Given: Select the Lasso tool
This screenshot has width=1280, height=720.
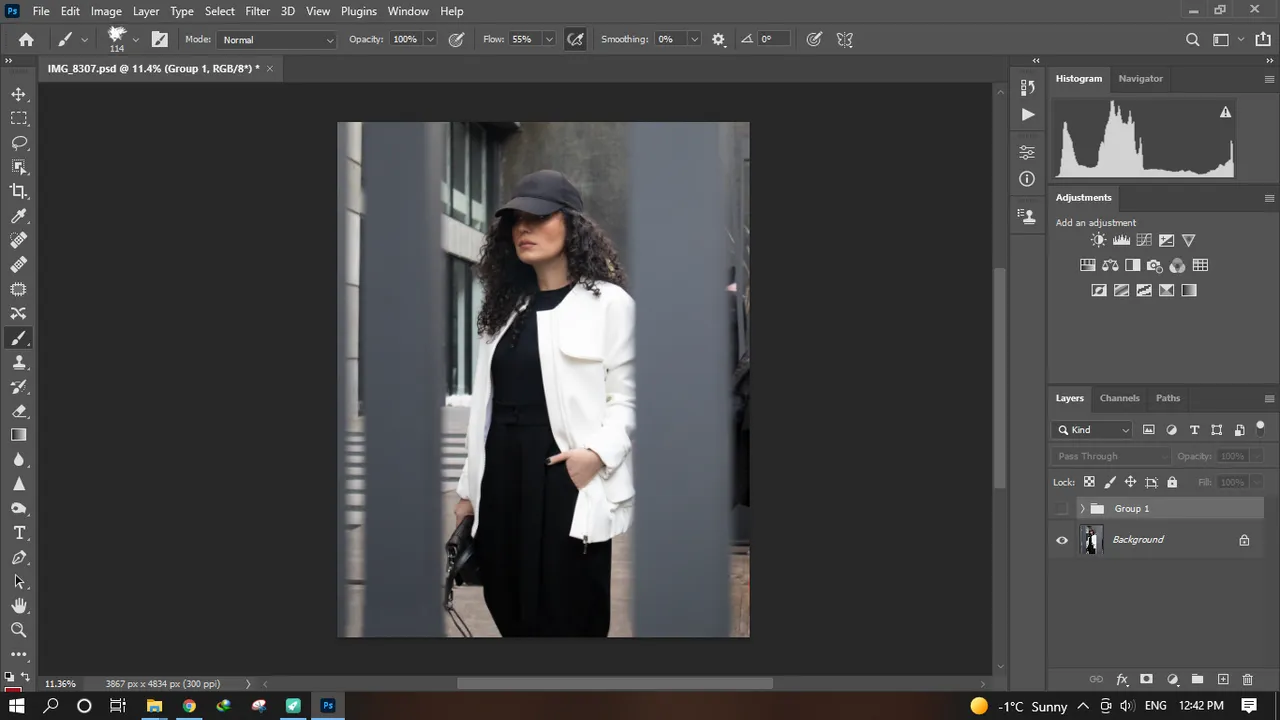Looking at the screenshot, I should [19, 143].
